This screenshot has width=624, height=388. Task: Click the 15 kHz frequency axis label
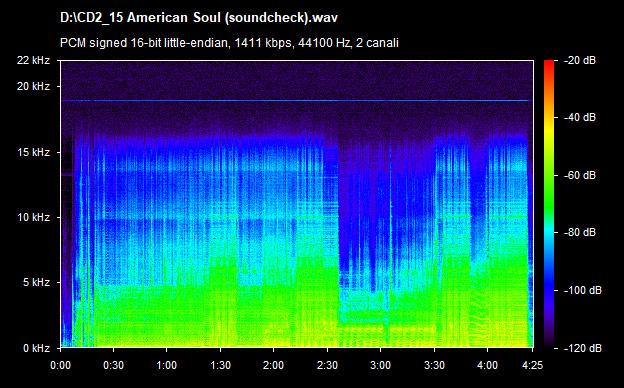33,152
